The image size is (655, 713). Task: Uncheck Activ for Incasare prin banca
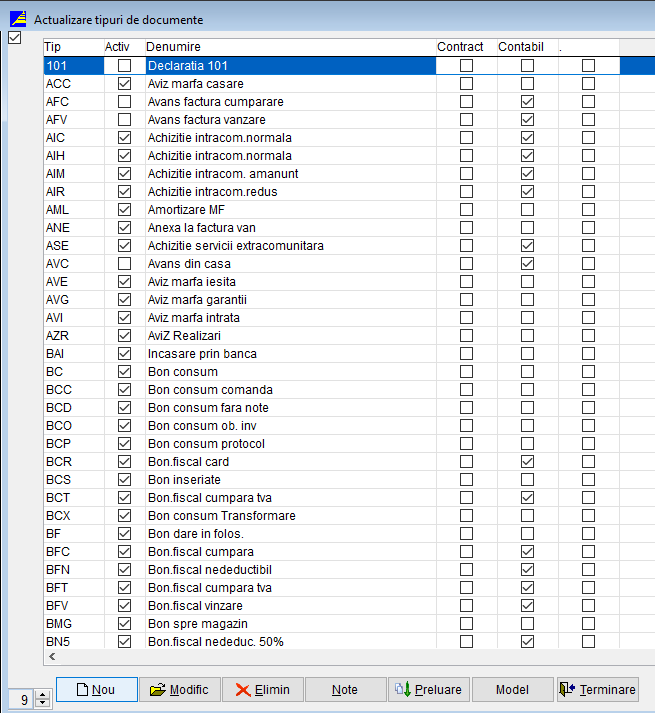124,354
